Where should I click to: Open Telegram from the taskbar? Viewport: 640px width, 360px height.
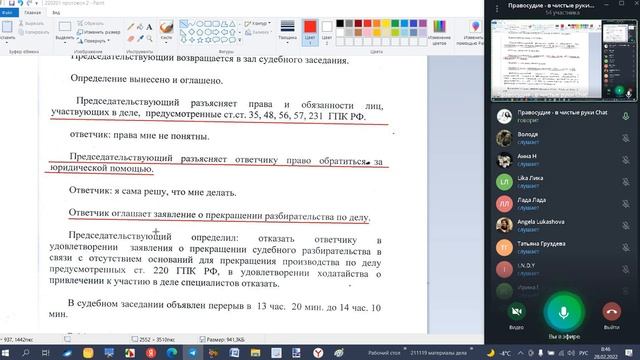tap(192, 353)
